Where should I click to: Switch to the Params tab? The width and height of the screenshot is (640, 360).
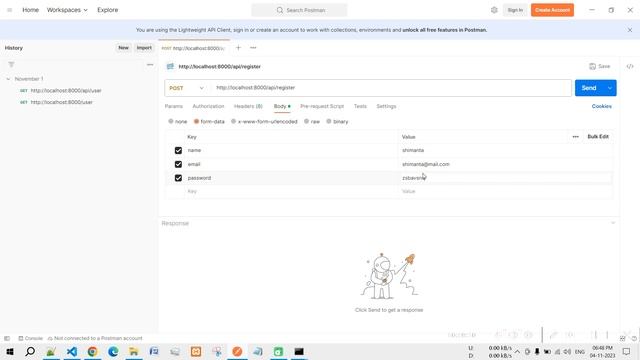click(x=173, y=106)
